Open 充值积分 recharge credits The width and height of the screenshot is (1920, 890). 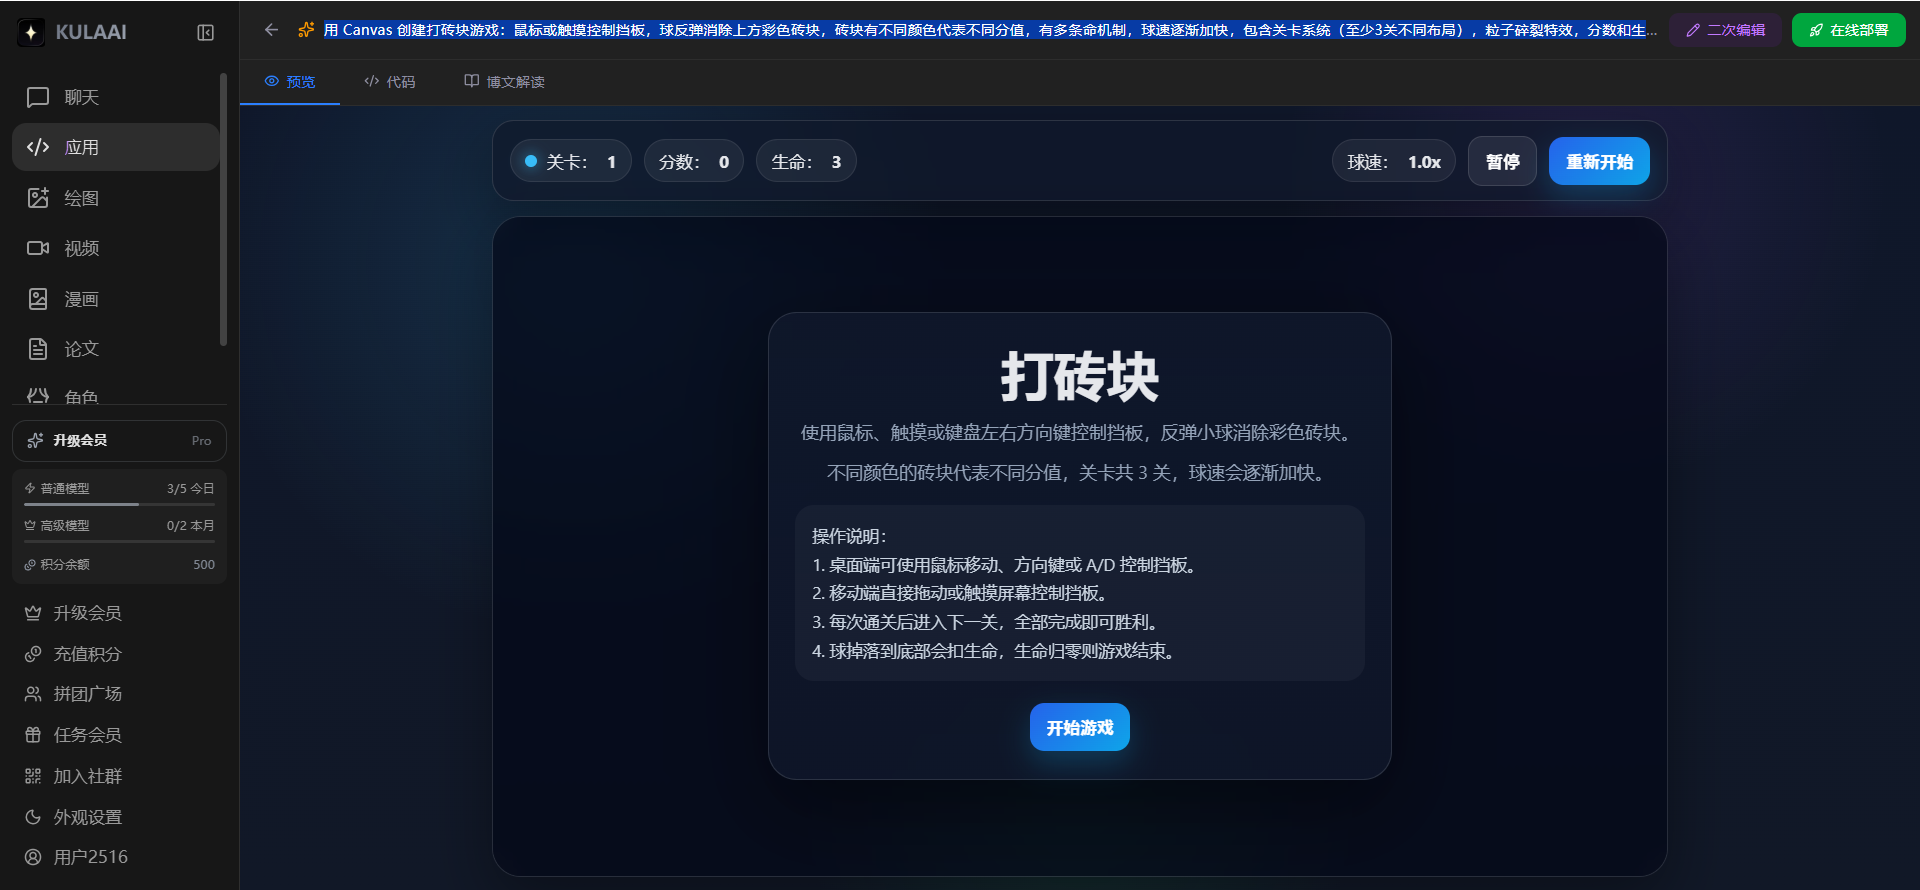[119, 654]
